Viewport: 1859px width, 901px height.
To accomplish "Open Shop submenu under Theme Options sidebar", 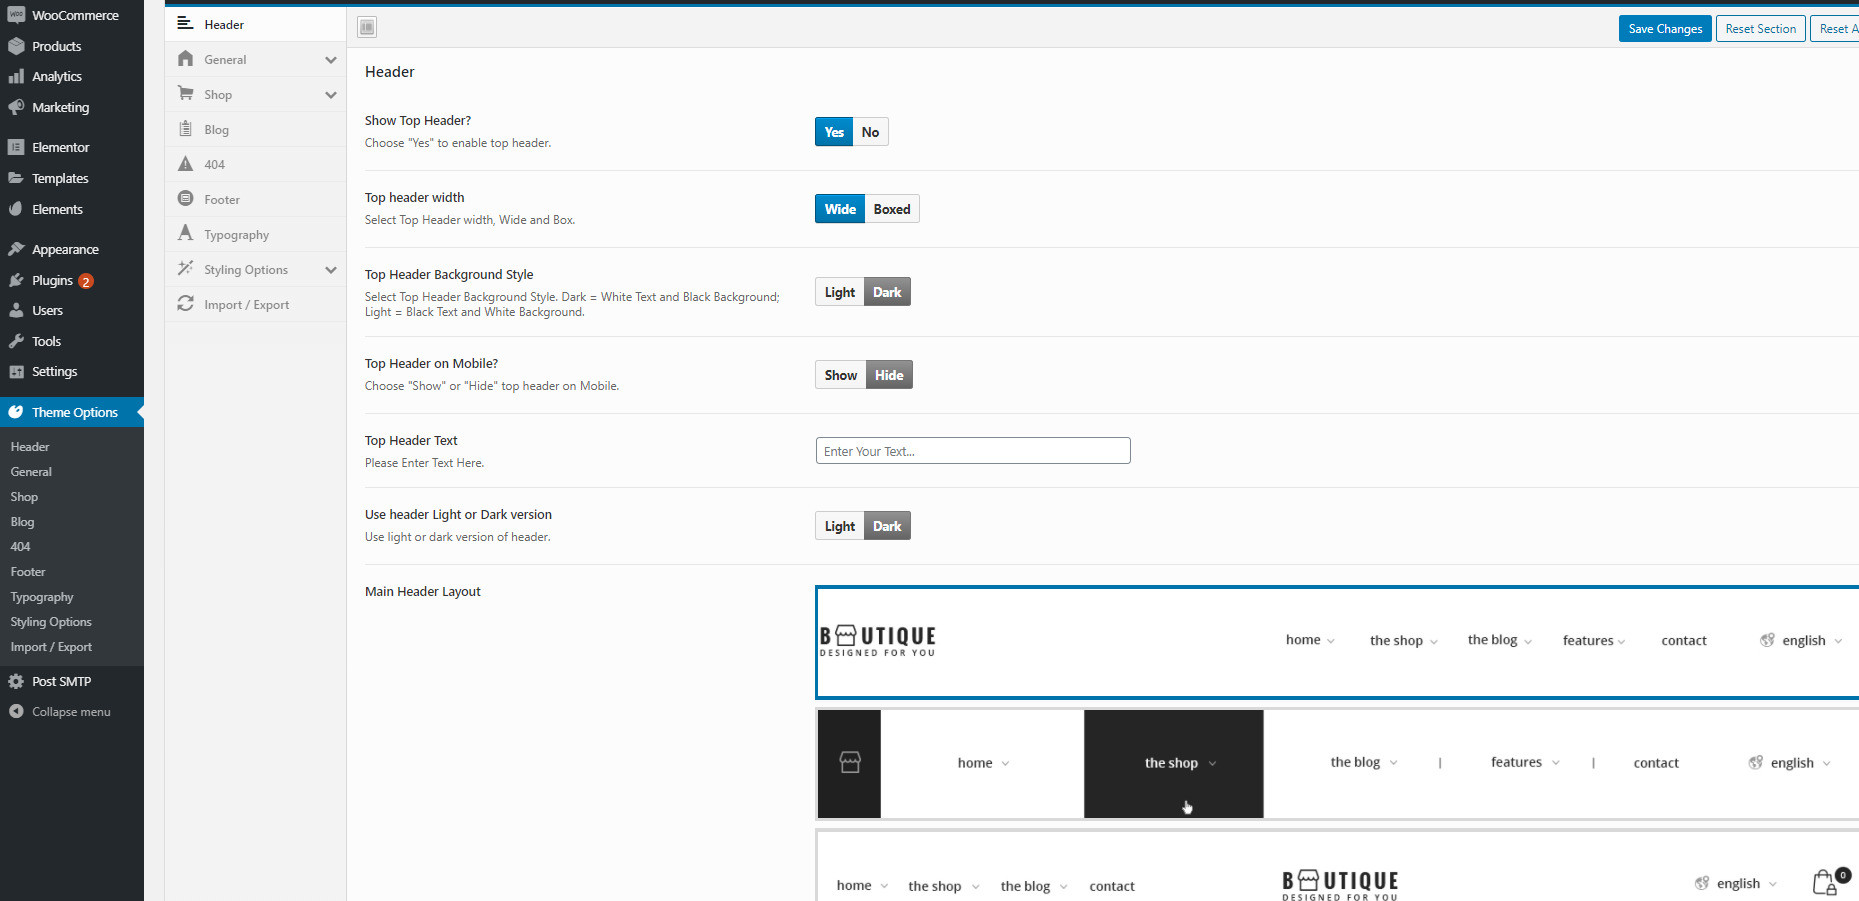I will (x=24, y=497).
